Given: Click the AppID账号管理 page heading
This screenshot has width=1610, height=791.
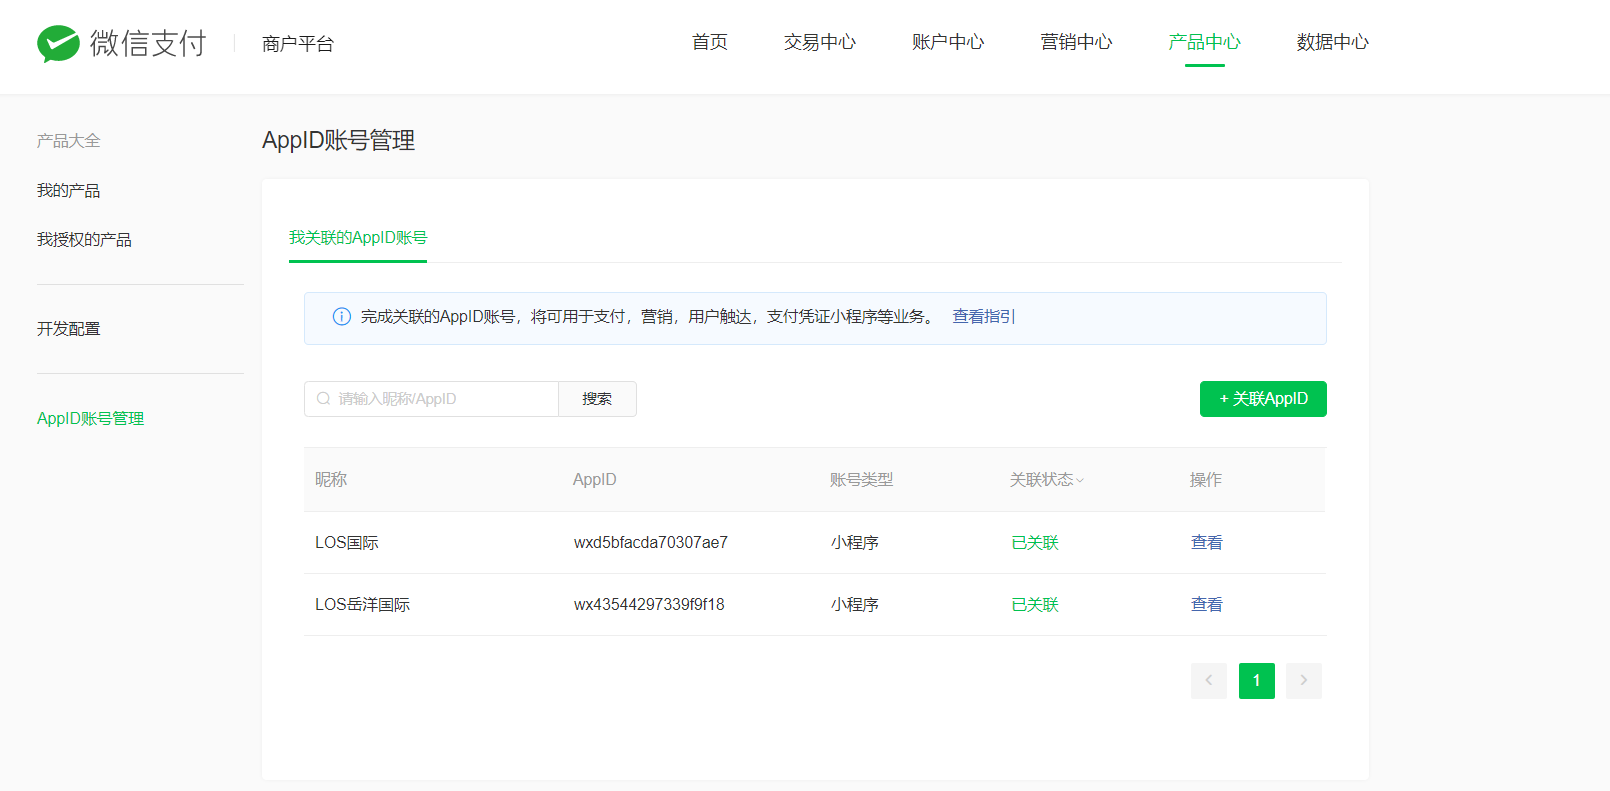Looking at the screenshot, I should coord(338,141).
